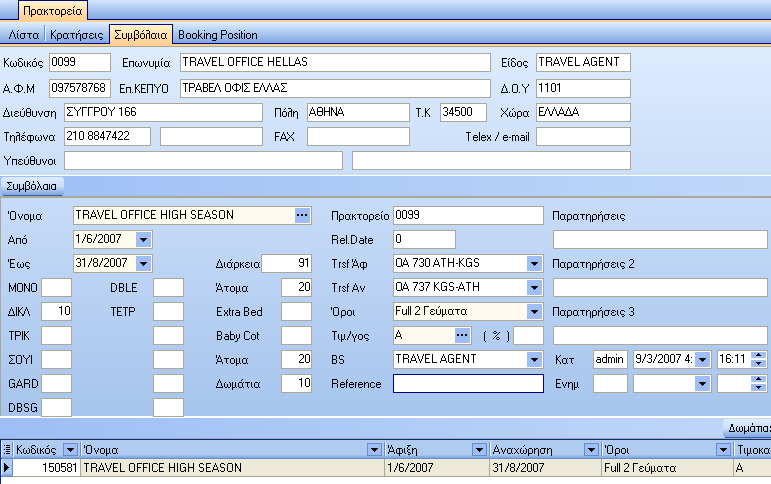Image resolution: width=771 pixels, height=484 pixels.
Task: Click the grid selector icon in header corner
Action: tap(7, 450)
